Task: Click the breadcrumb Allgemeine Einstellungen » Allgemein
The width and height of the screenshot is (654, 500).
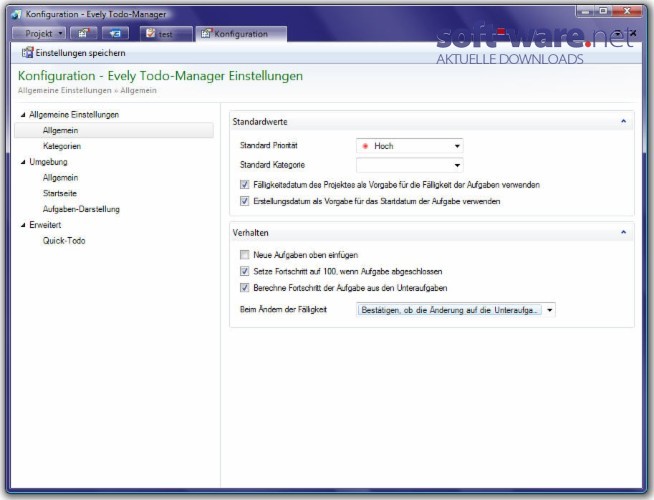Action: (x=87, y=90)
